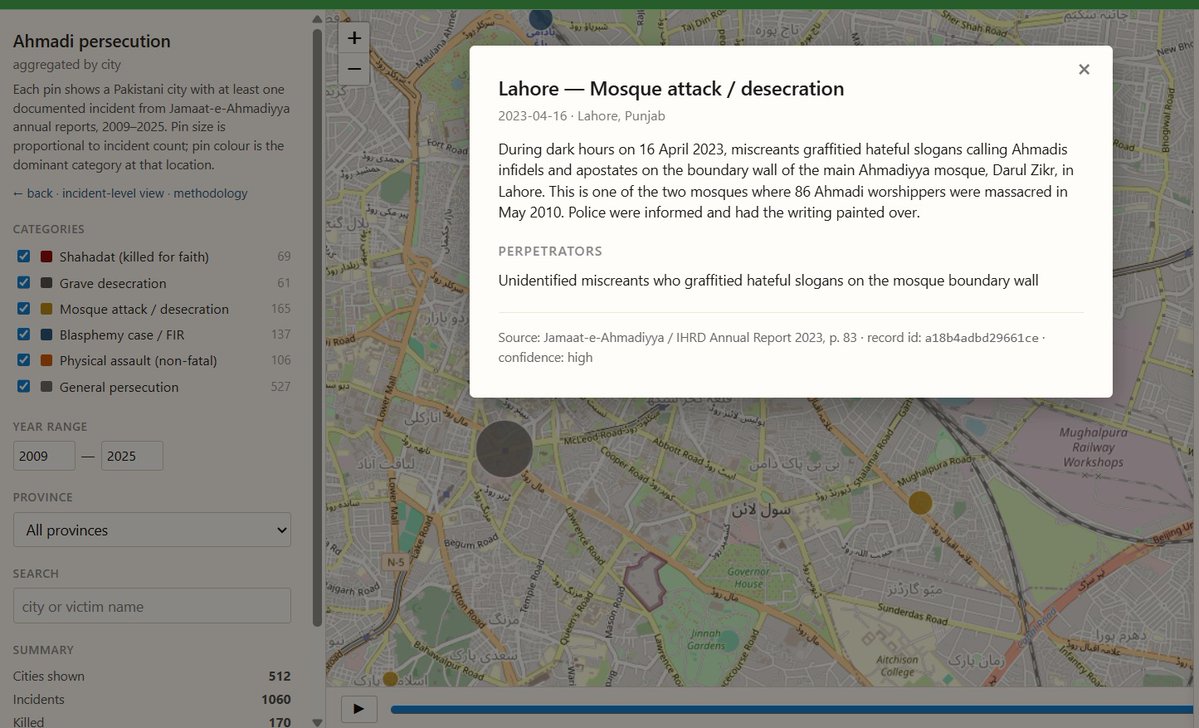Click the date line 2023-04-16 · Lahore, Punjab
The width and height of the screenshot is (1199, 728).
pos(581,116)
